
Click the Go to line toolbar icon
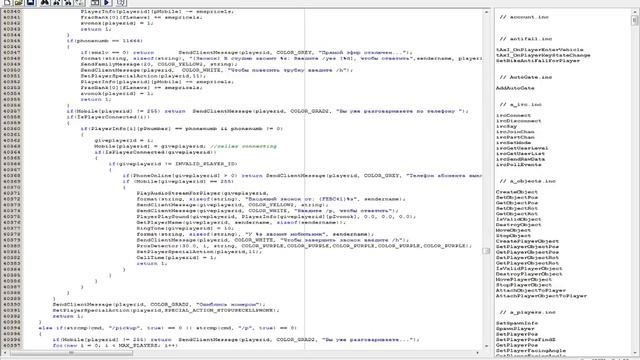pyautogui.click(x=80, y=2)
